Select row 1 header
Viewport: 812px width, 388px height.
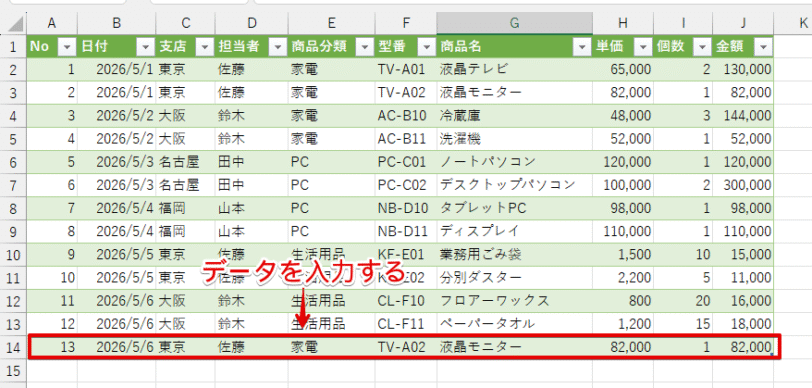pos(13,47)
